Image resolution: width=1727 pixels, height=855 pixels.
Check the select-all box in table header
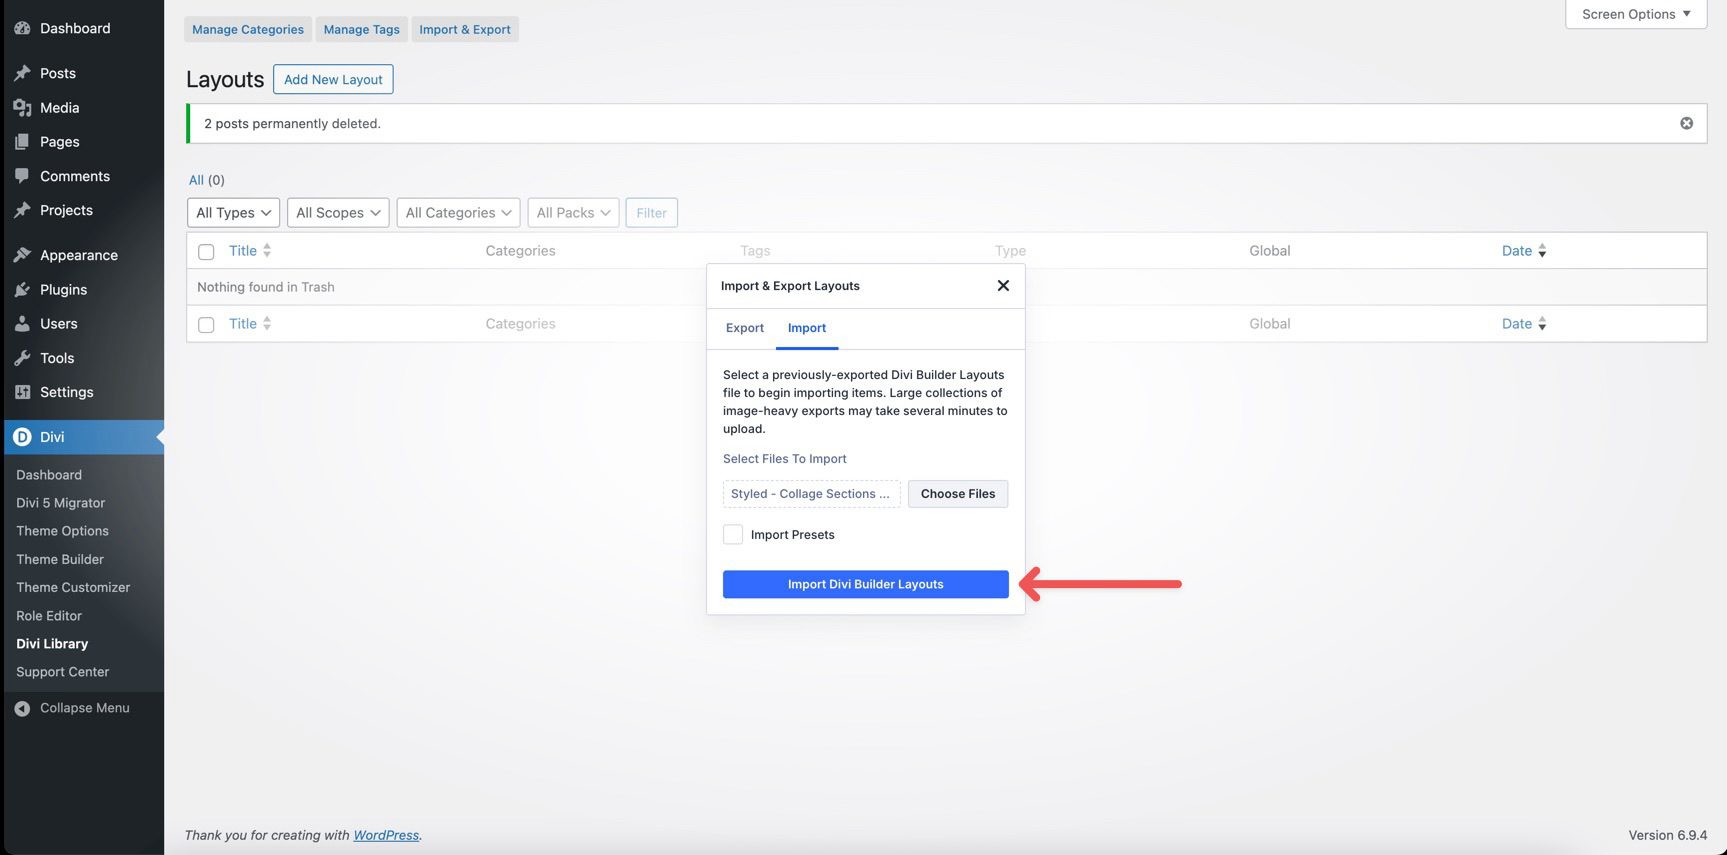pyautogui.click(x=206, y=252)
